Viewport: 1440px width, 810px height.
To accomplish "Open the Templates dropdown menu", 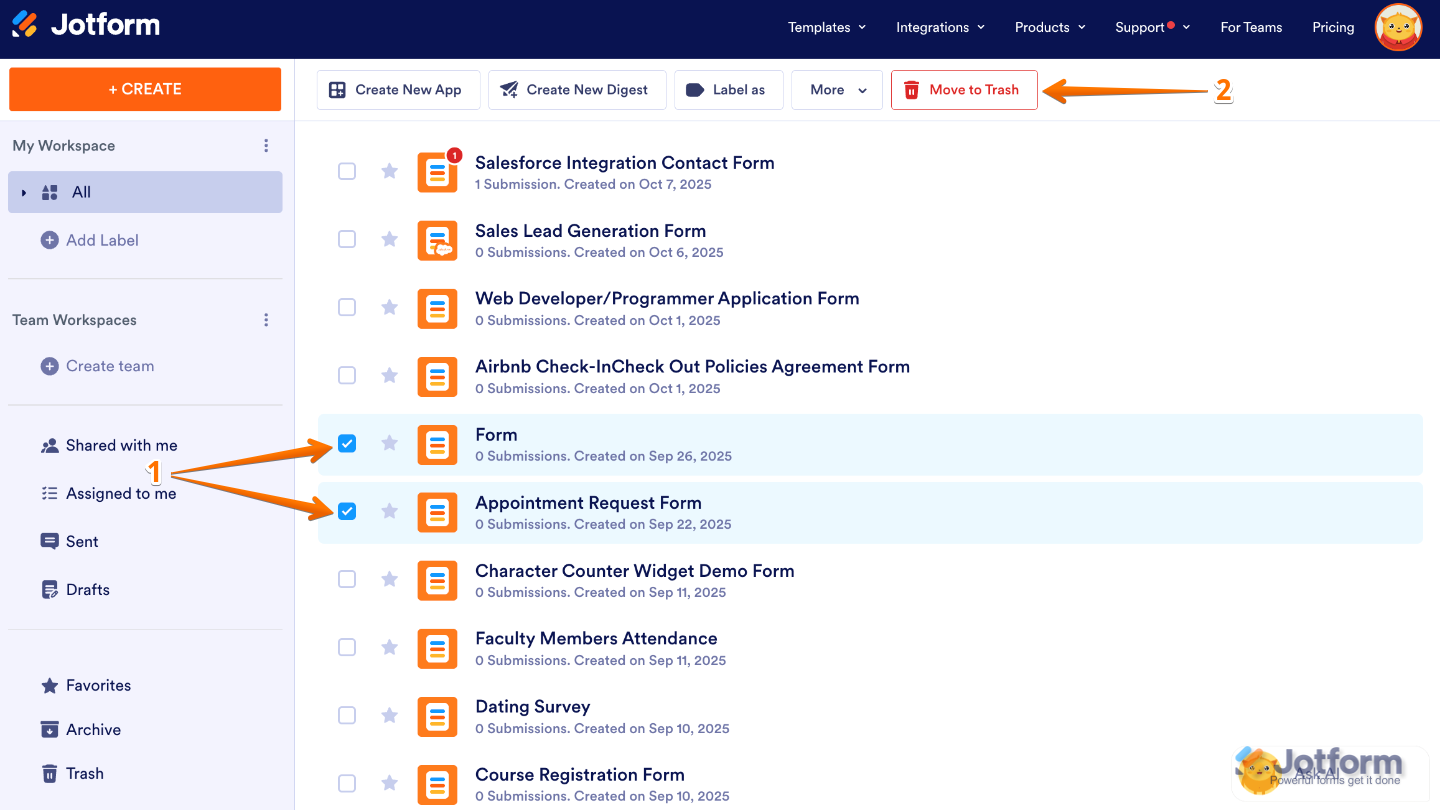I will click(x=826, y=27).
